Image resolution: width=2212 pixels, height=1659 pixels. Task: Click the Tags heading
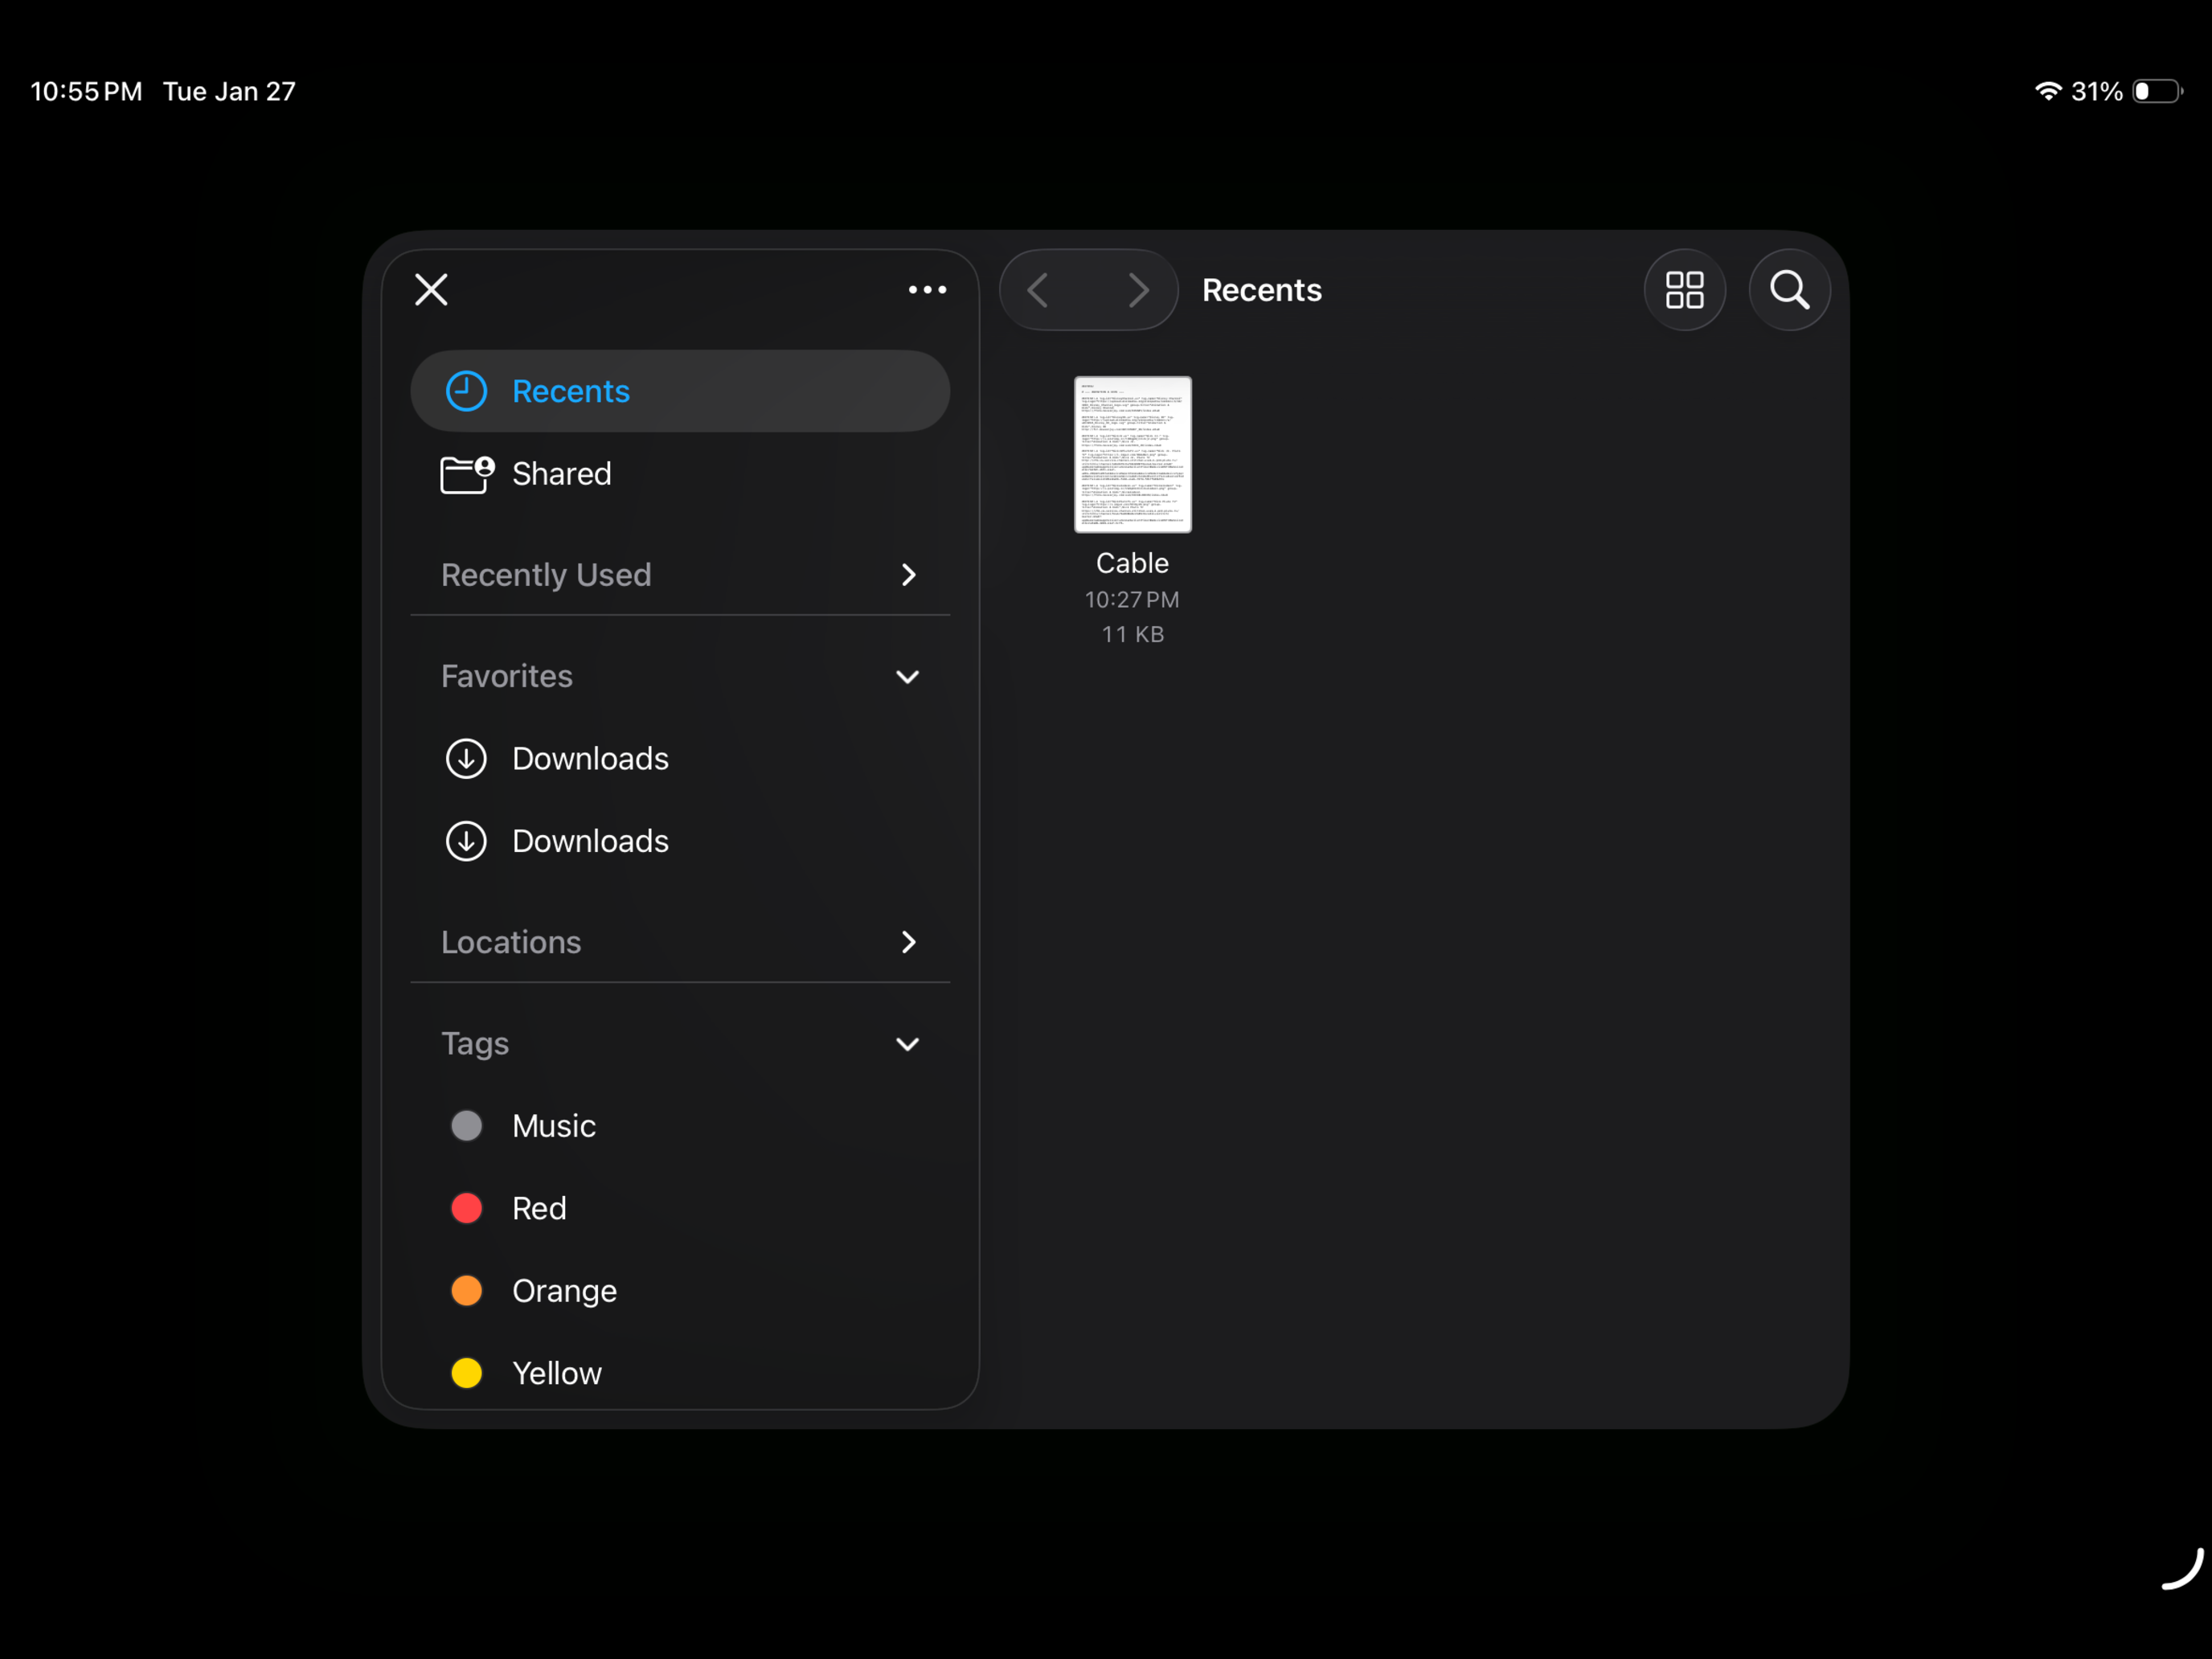point(475,1044)
